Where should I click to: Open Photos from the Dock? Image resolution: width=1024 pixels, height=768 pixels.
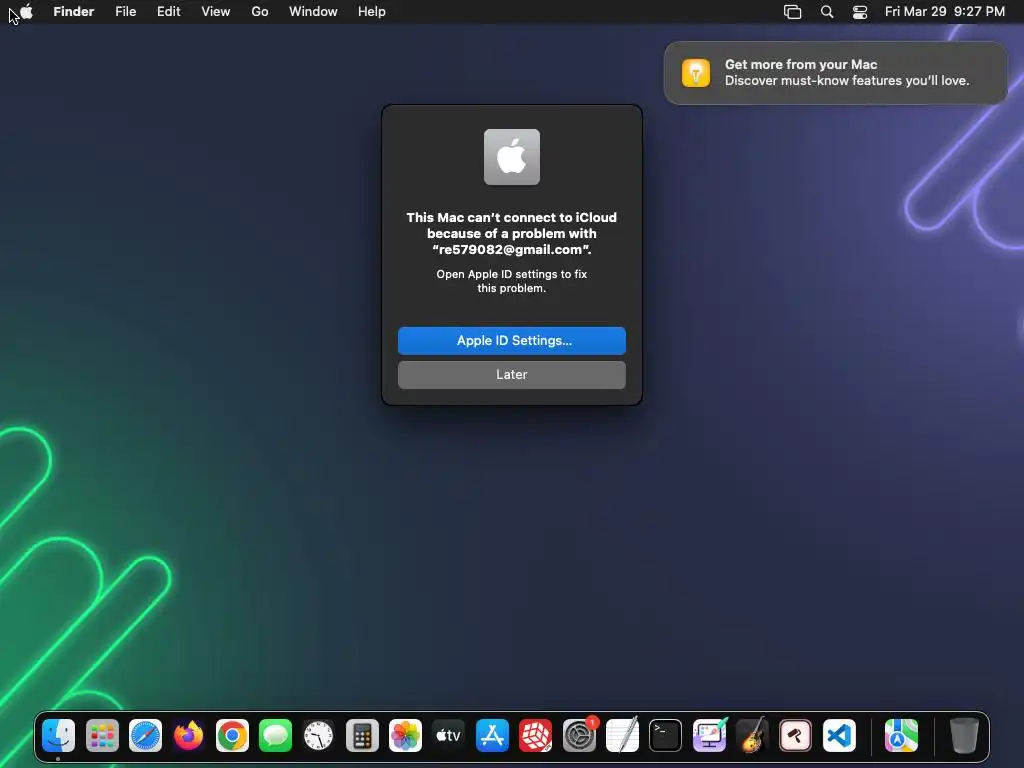pyautogui.click(x=405, y=736)
